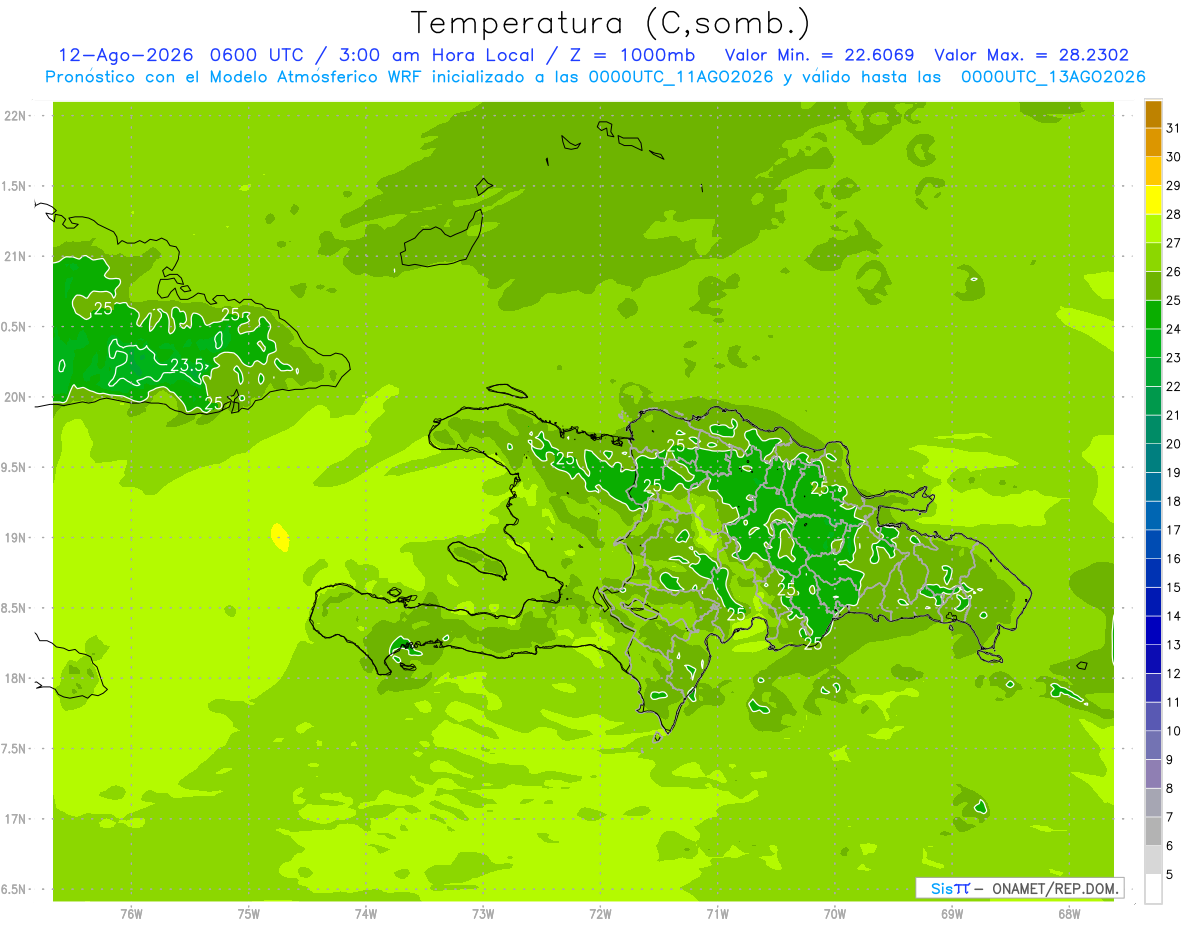Click the color bar segment between 24 and 25
Image resolution: width=1200 pixels, height=927 pixels.
[1153, 315]
